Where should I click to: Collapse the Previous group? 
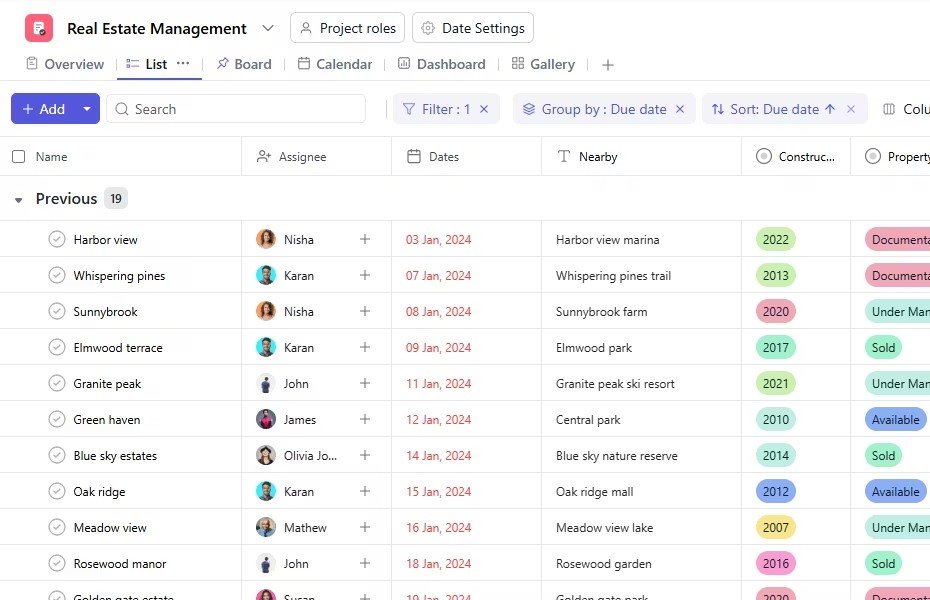pyautogui.click(x=17, y=198)
